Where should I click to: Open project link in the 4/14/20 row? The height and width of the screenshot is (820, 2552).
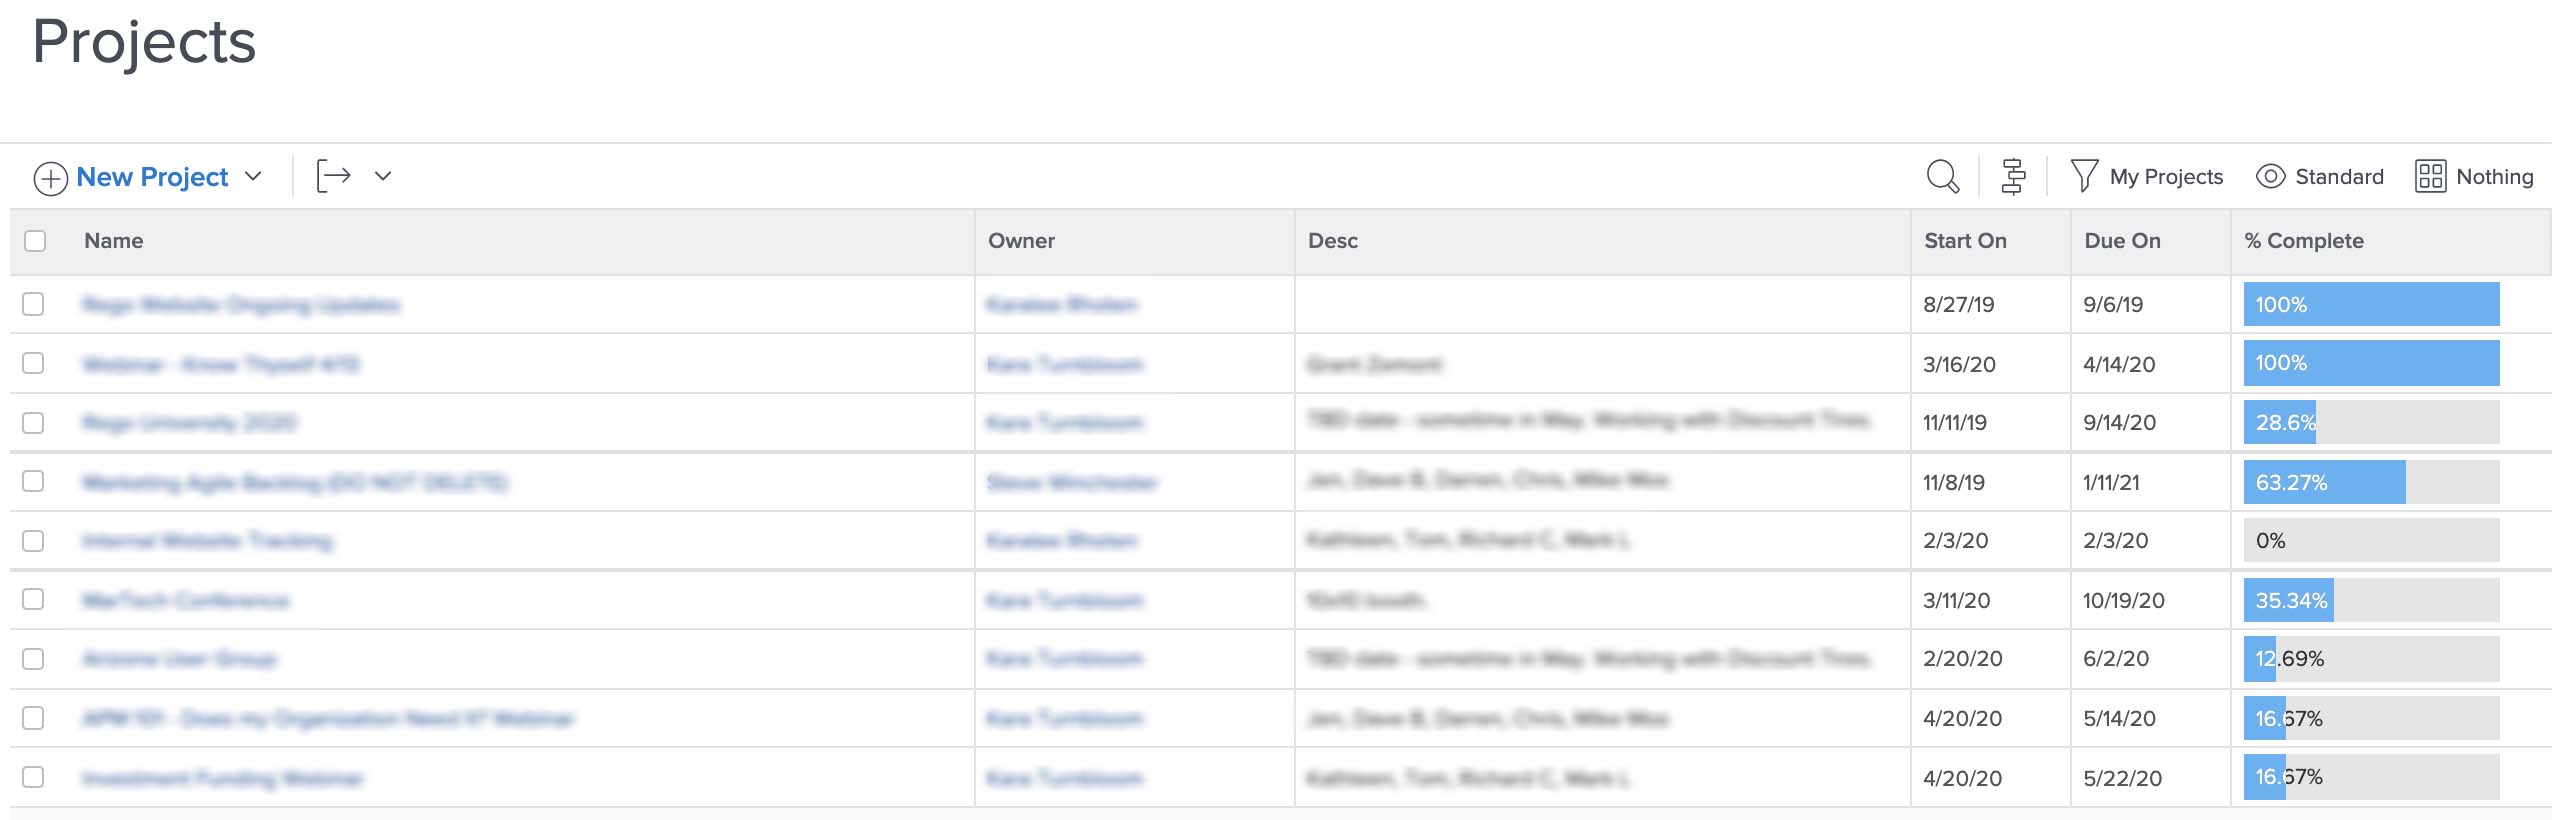(220, 364)
